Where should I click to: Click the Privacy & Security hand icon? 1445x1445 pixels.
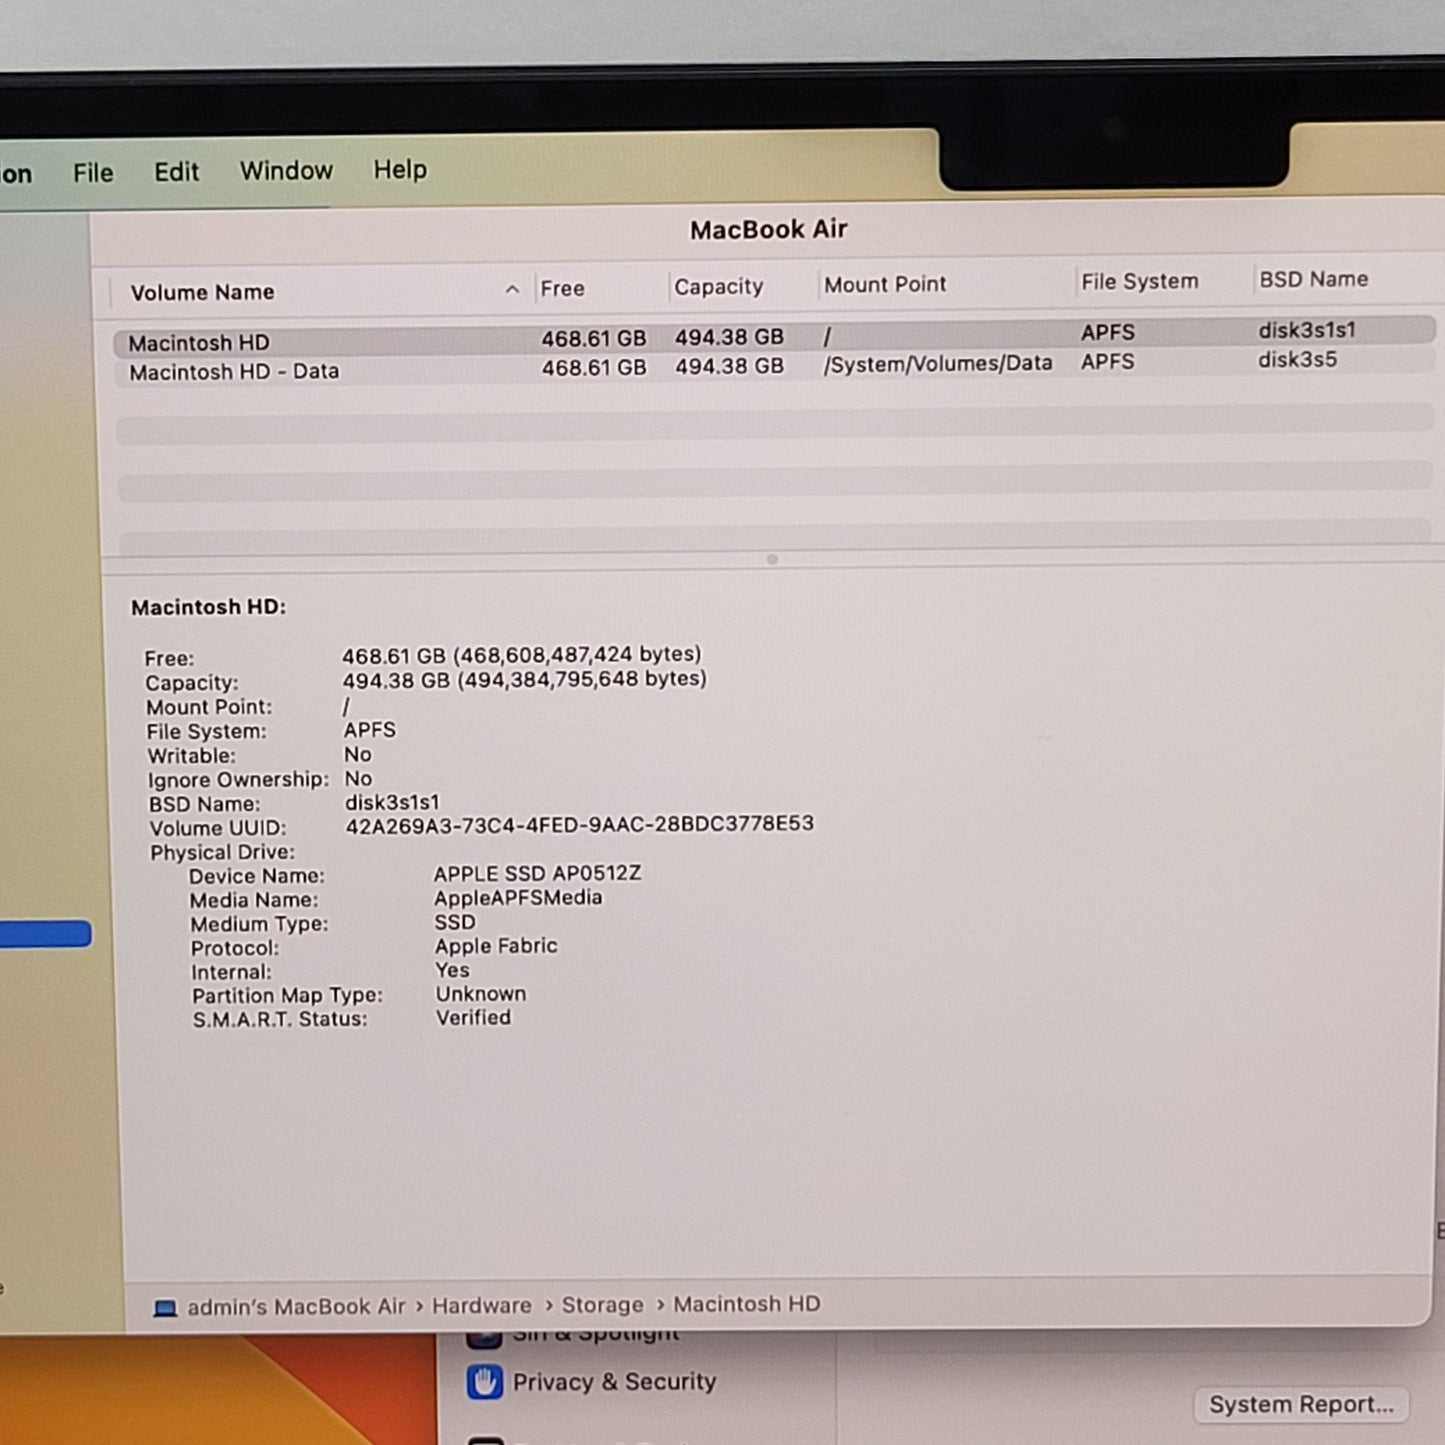485,1382
